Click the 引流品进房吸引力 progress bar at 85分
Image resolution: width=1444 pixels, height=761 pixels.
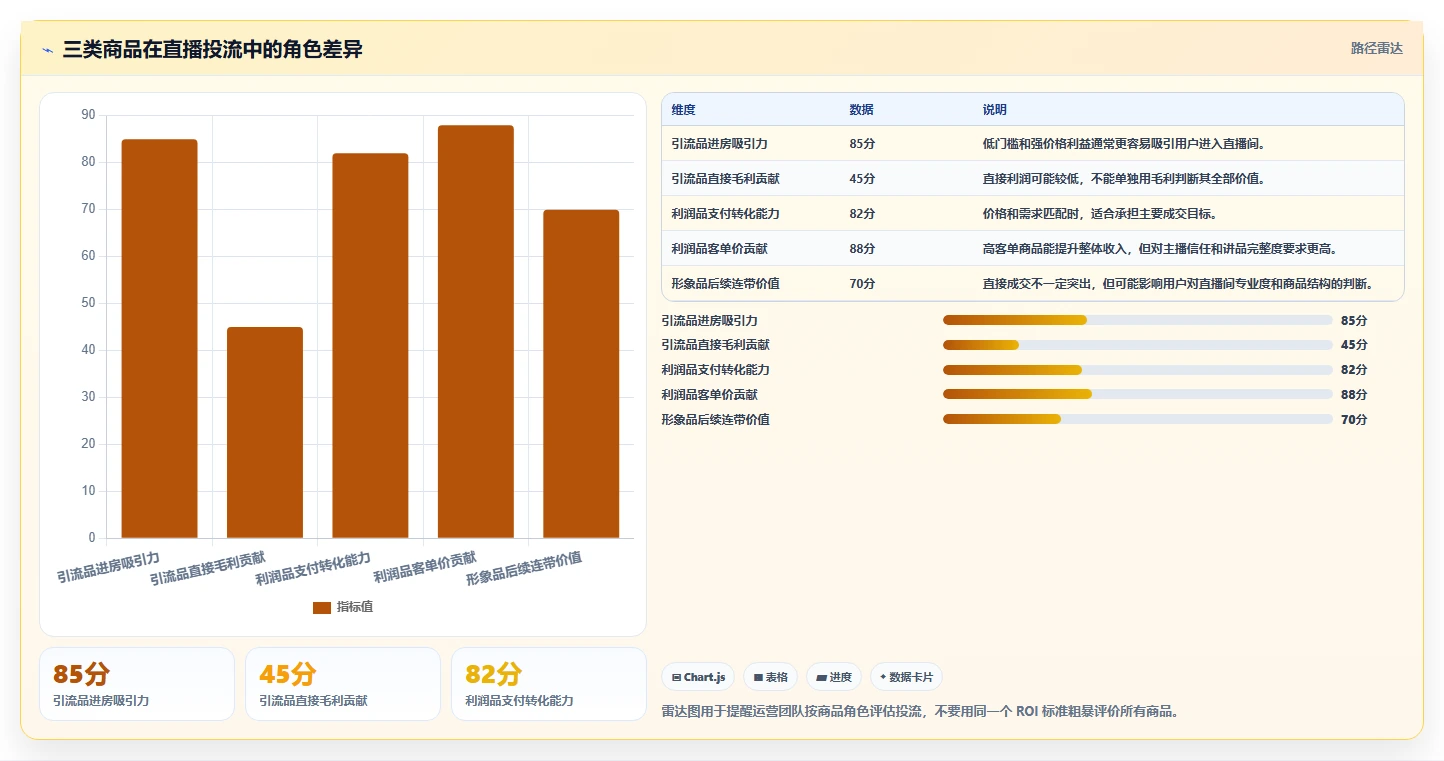point(1138,320)
